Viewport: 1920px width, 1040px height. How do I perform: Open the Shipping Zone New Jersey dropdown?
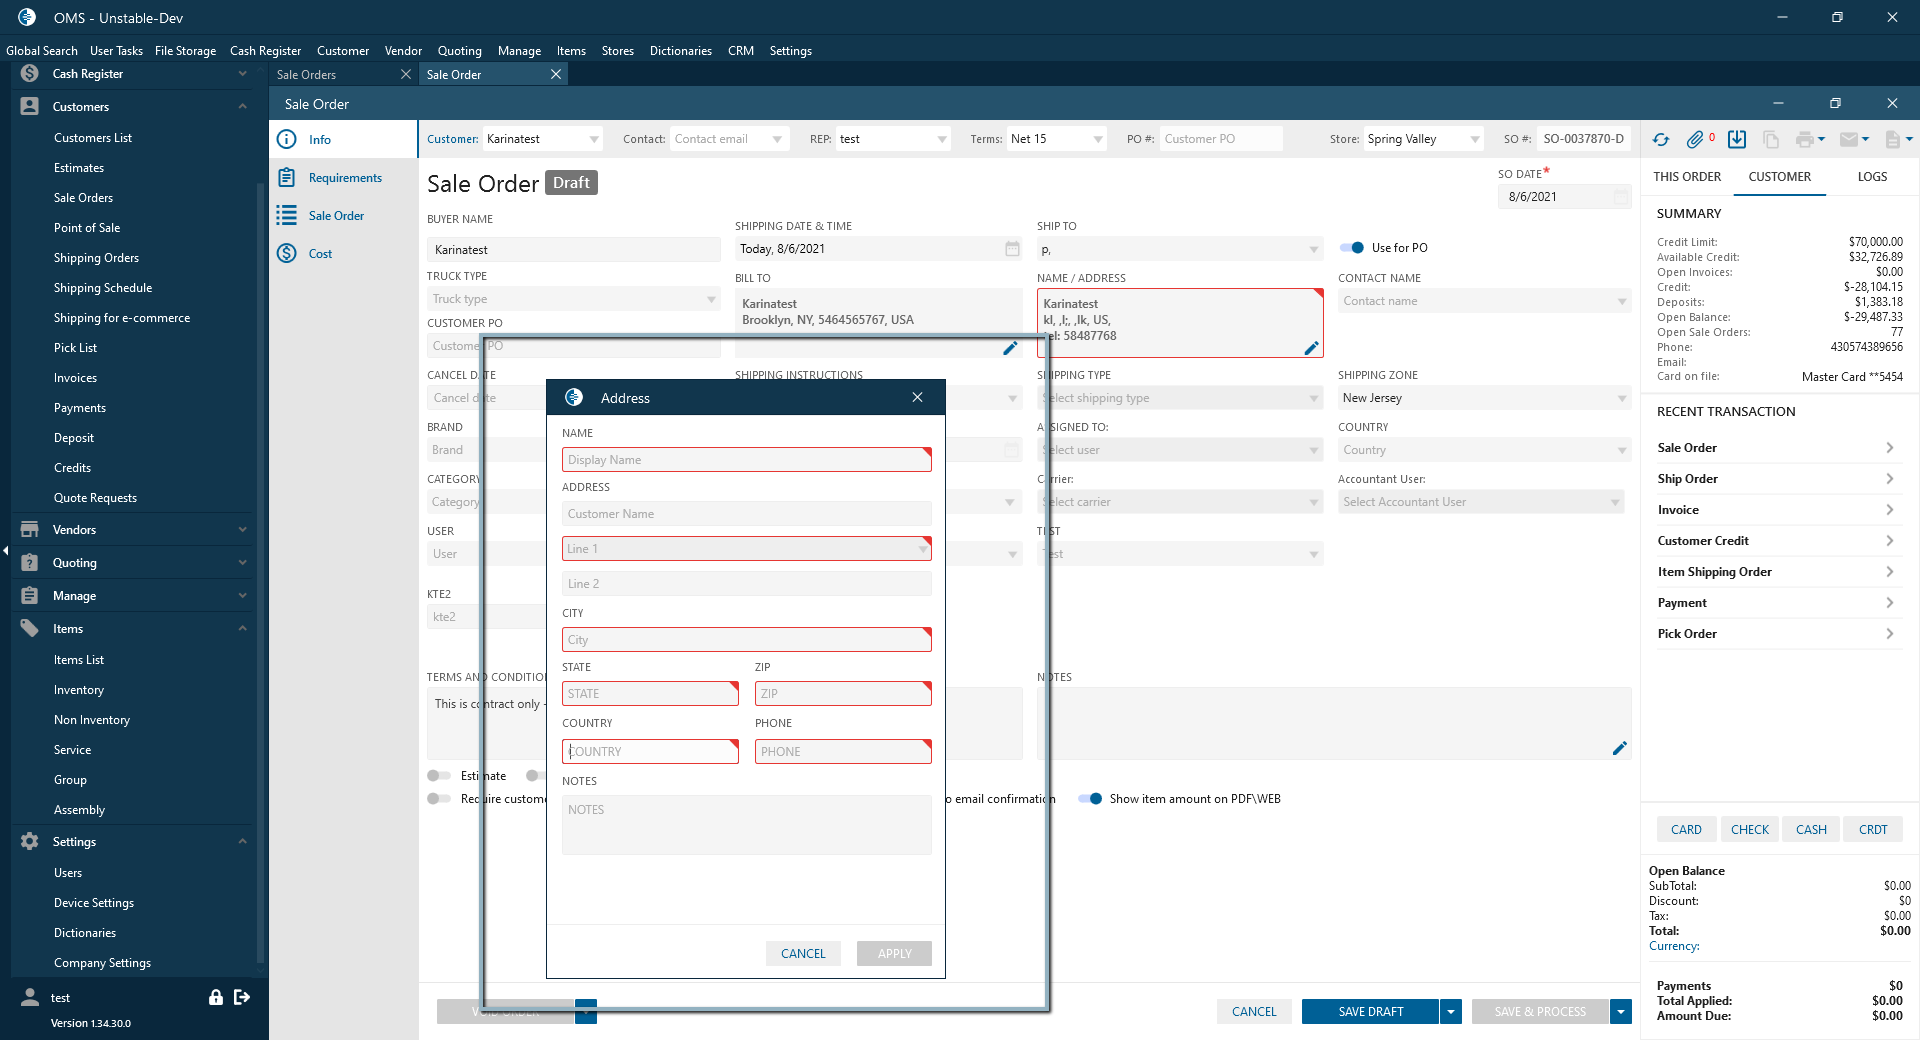click(x=1622, y=399)
